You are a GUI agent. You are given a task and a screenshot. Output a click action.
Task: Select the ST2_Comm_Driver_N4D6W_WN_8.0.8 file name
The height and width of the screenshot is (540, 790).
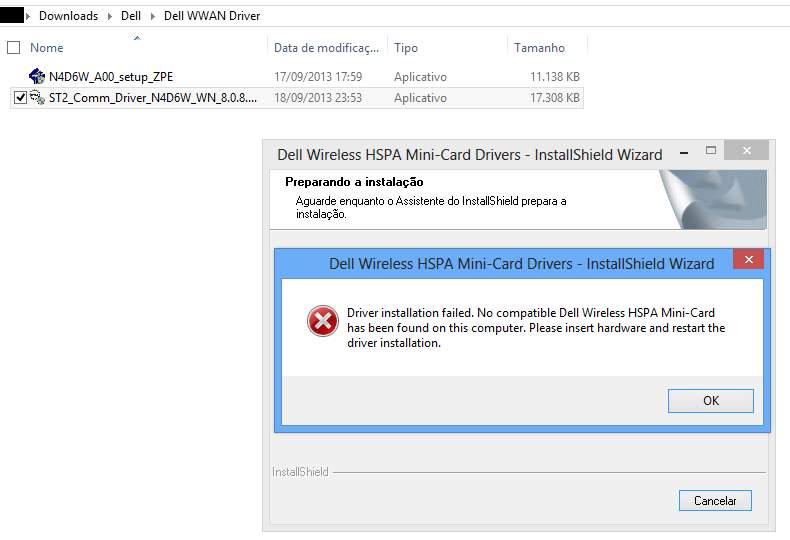[153, 98]
